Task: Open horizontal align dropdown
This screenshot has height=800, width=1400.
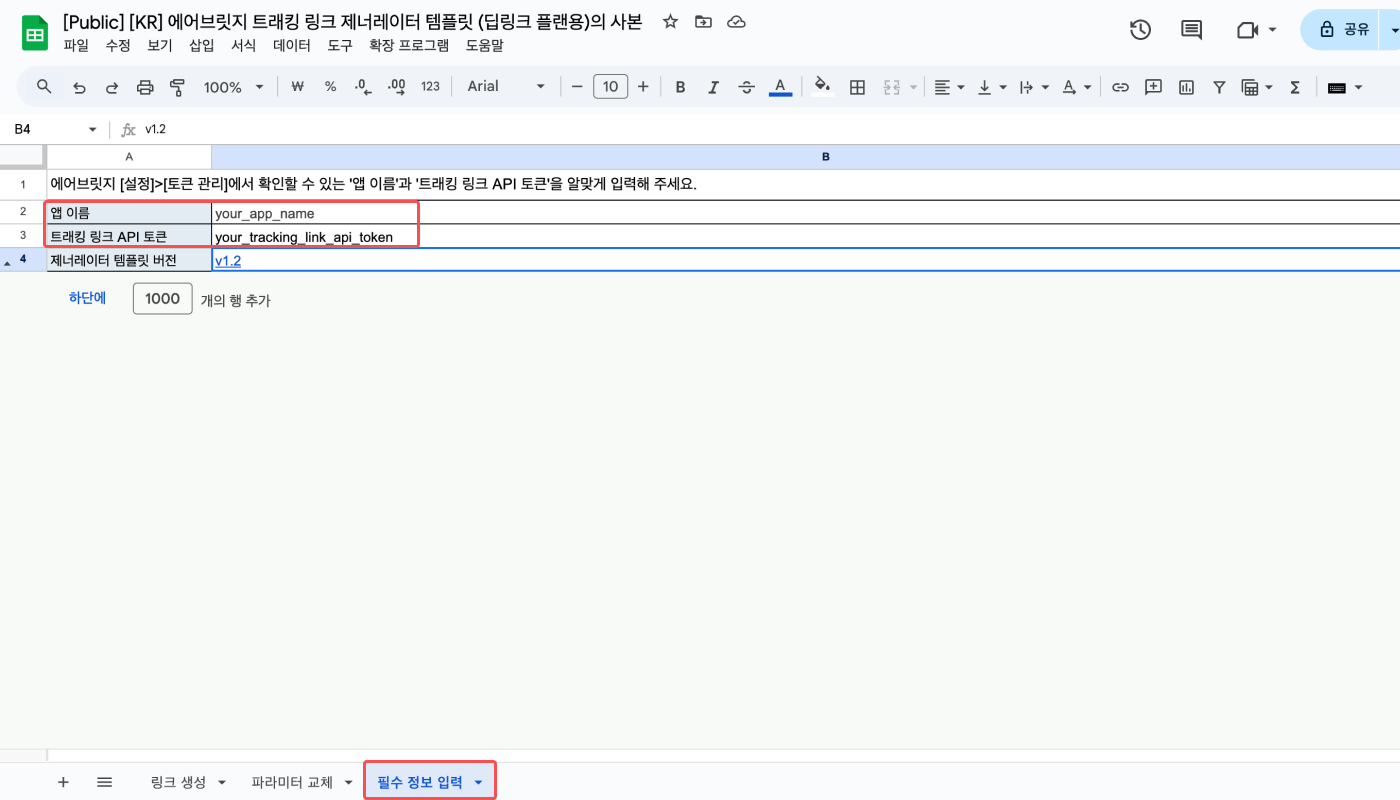Action: 948,87
